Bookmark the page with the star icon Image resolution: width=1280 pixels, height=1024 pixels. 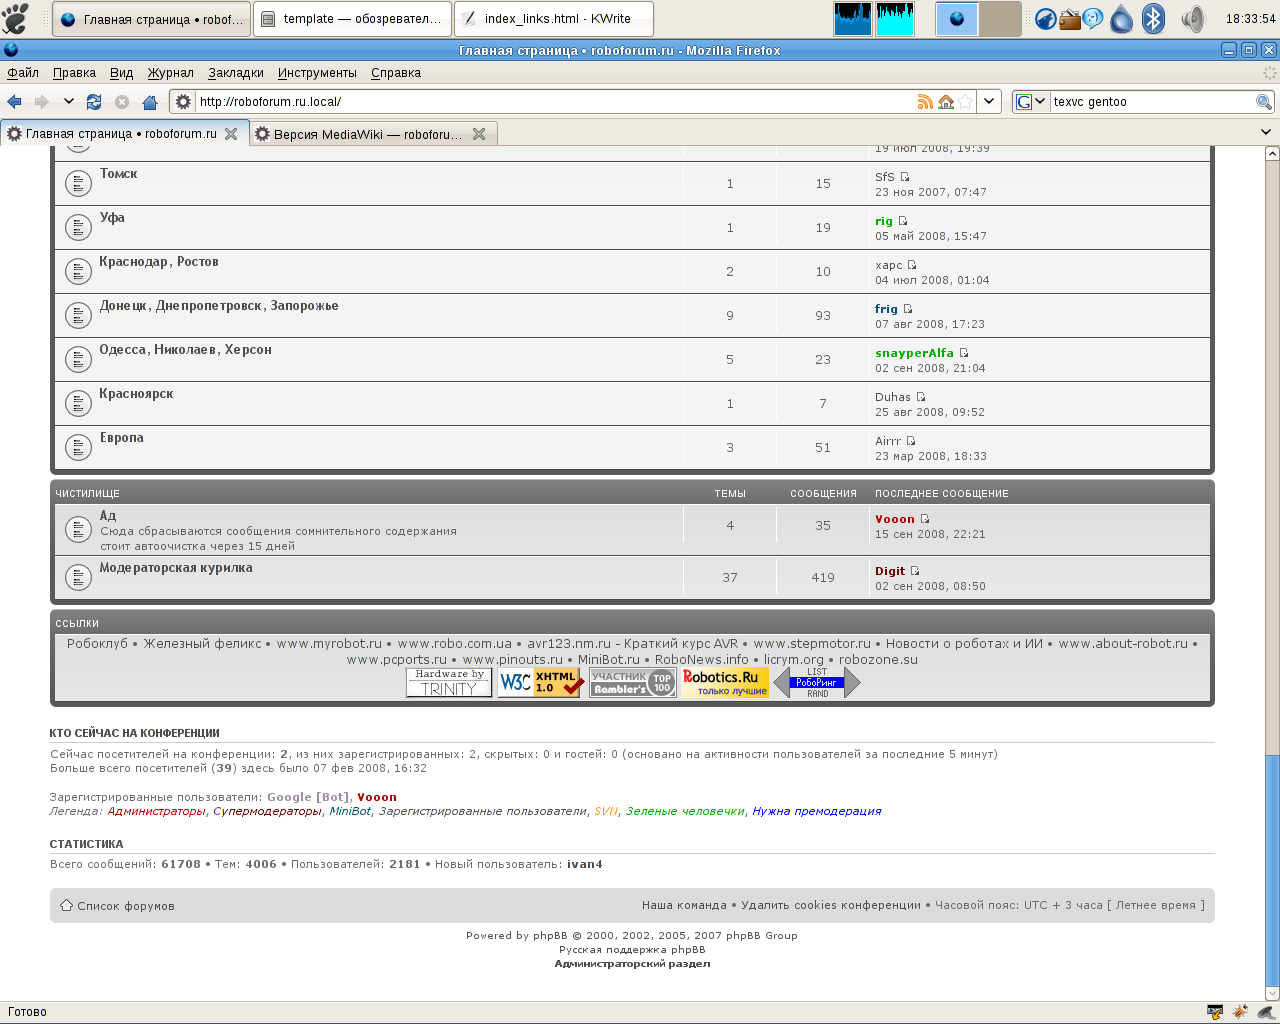click(965, 102)
